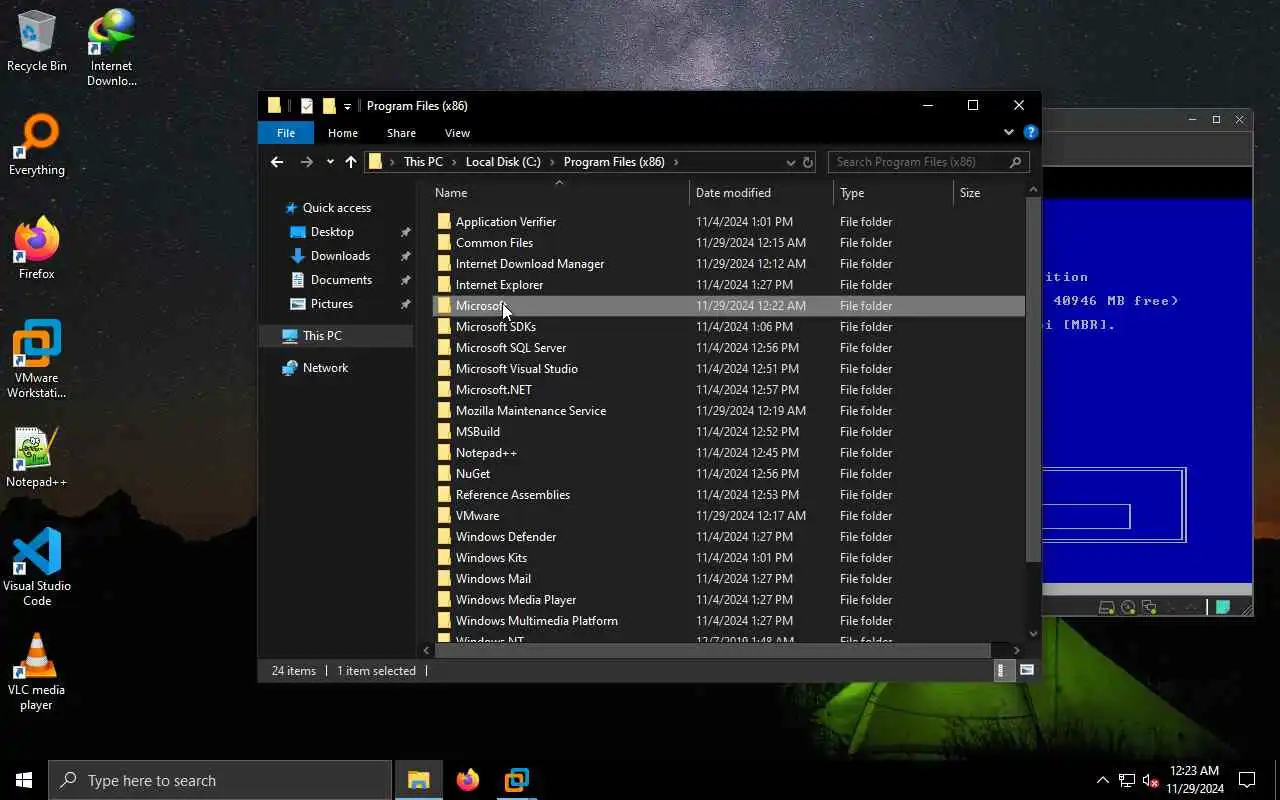This screenshot has height=800, width=1280.
Task: Expand the ribbon with the chevron
Action: pyautogui.click(x=1008, y=132)
